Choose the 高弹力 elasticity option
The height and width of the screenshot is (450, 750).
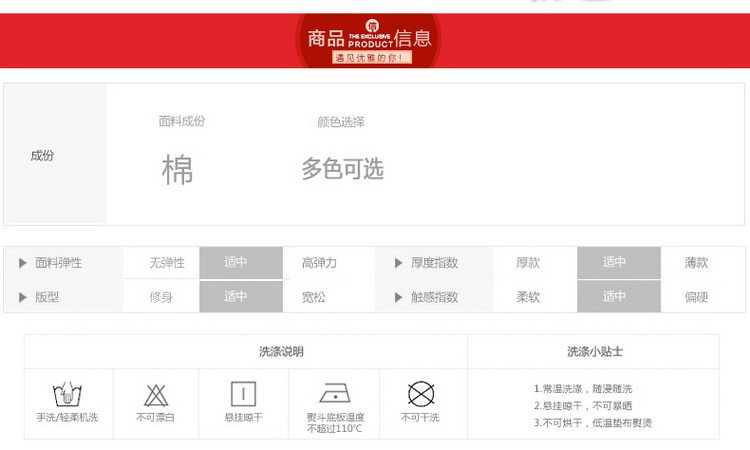(x=319, y=263)
